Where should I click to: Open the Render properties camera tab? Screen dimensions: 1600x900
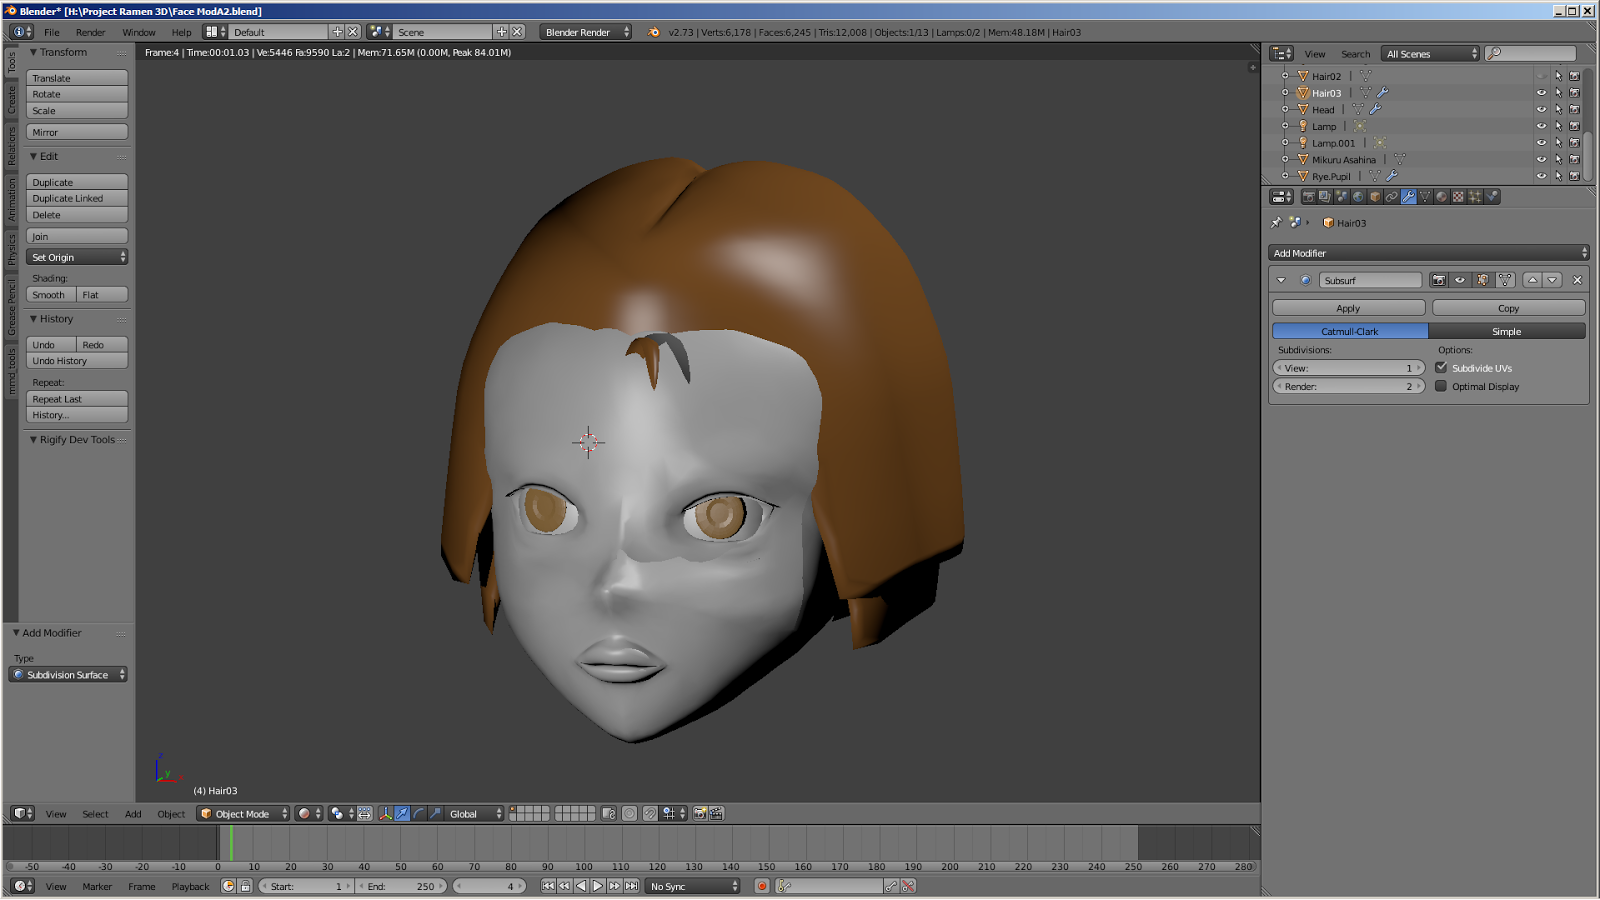click(x=1308, y=197)
